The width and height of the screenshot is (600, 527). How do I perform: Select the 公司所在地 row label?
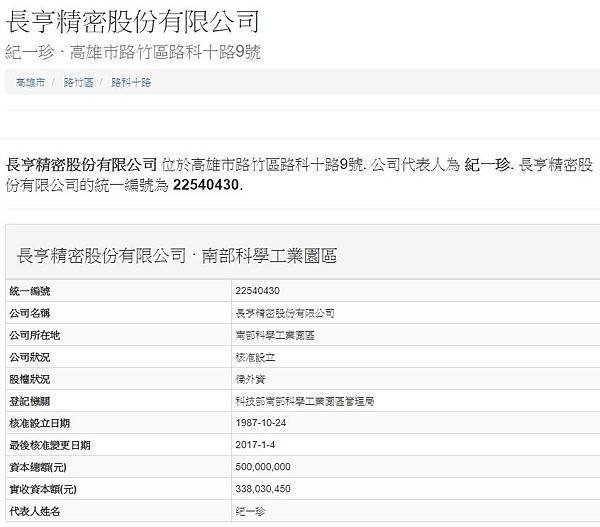click(x=35, y=336)
